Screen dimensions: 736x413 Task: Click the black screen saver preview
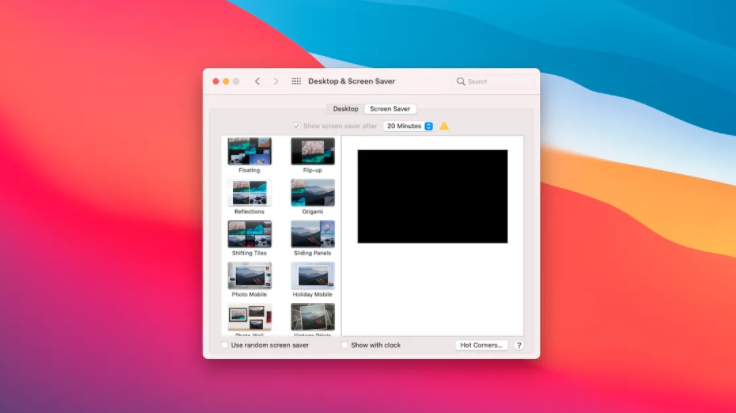coord(432,197)
